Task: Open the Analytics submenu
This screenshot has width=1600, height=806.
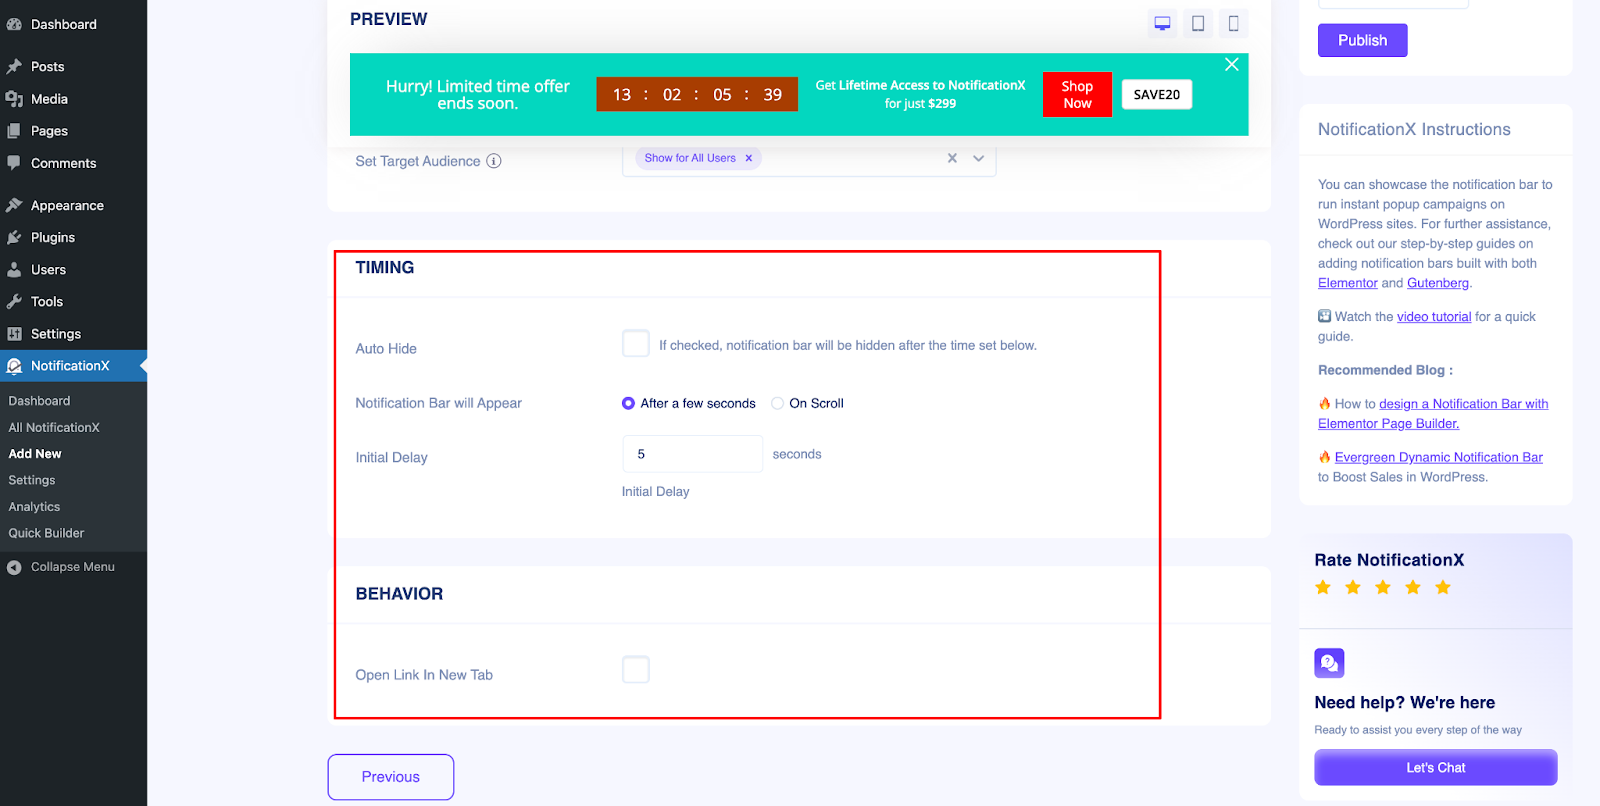Action: [34, 507]
